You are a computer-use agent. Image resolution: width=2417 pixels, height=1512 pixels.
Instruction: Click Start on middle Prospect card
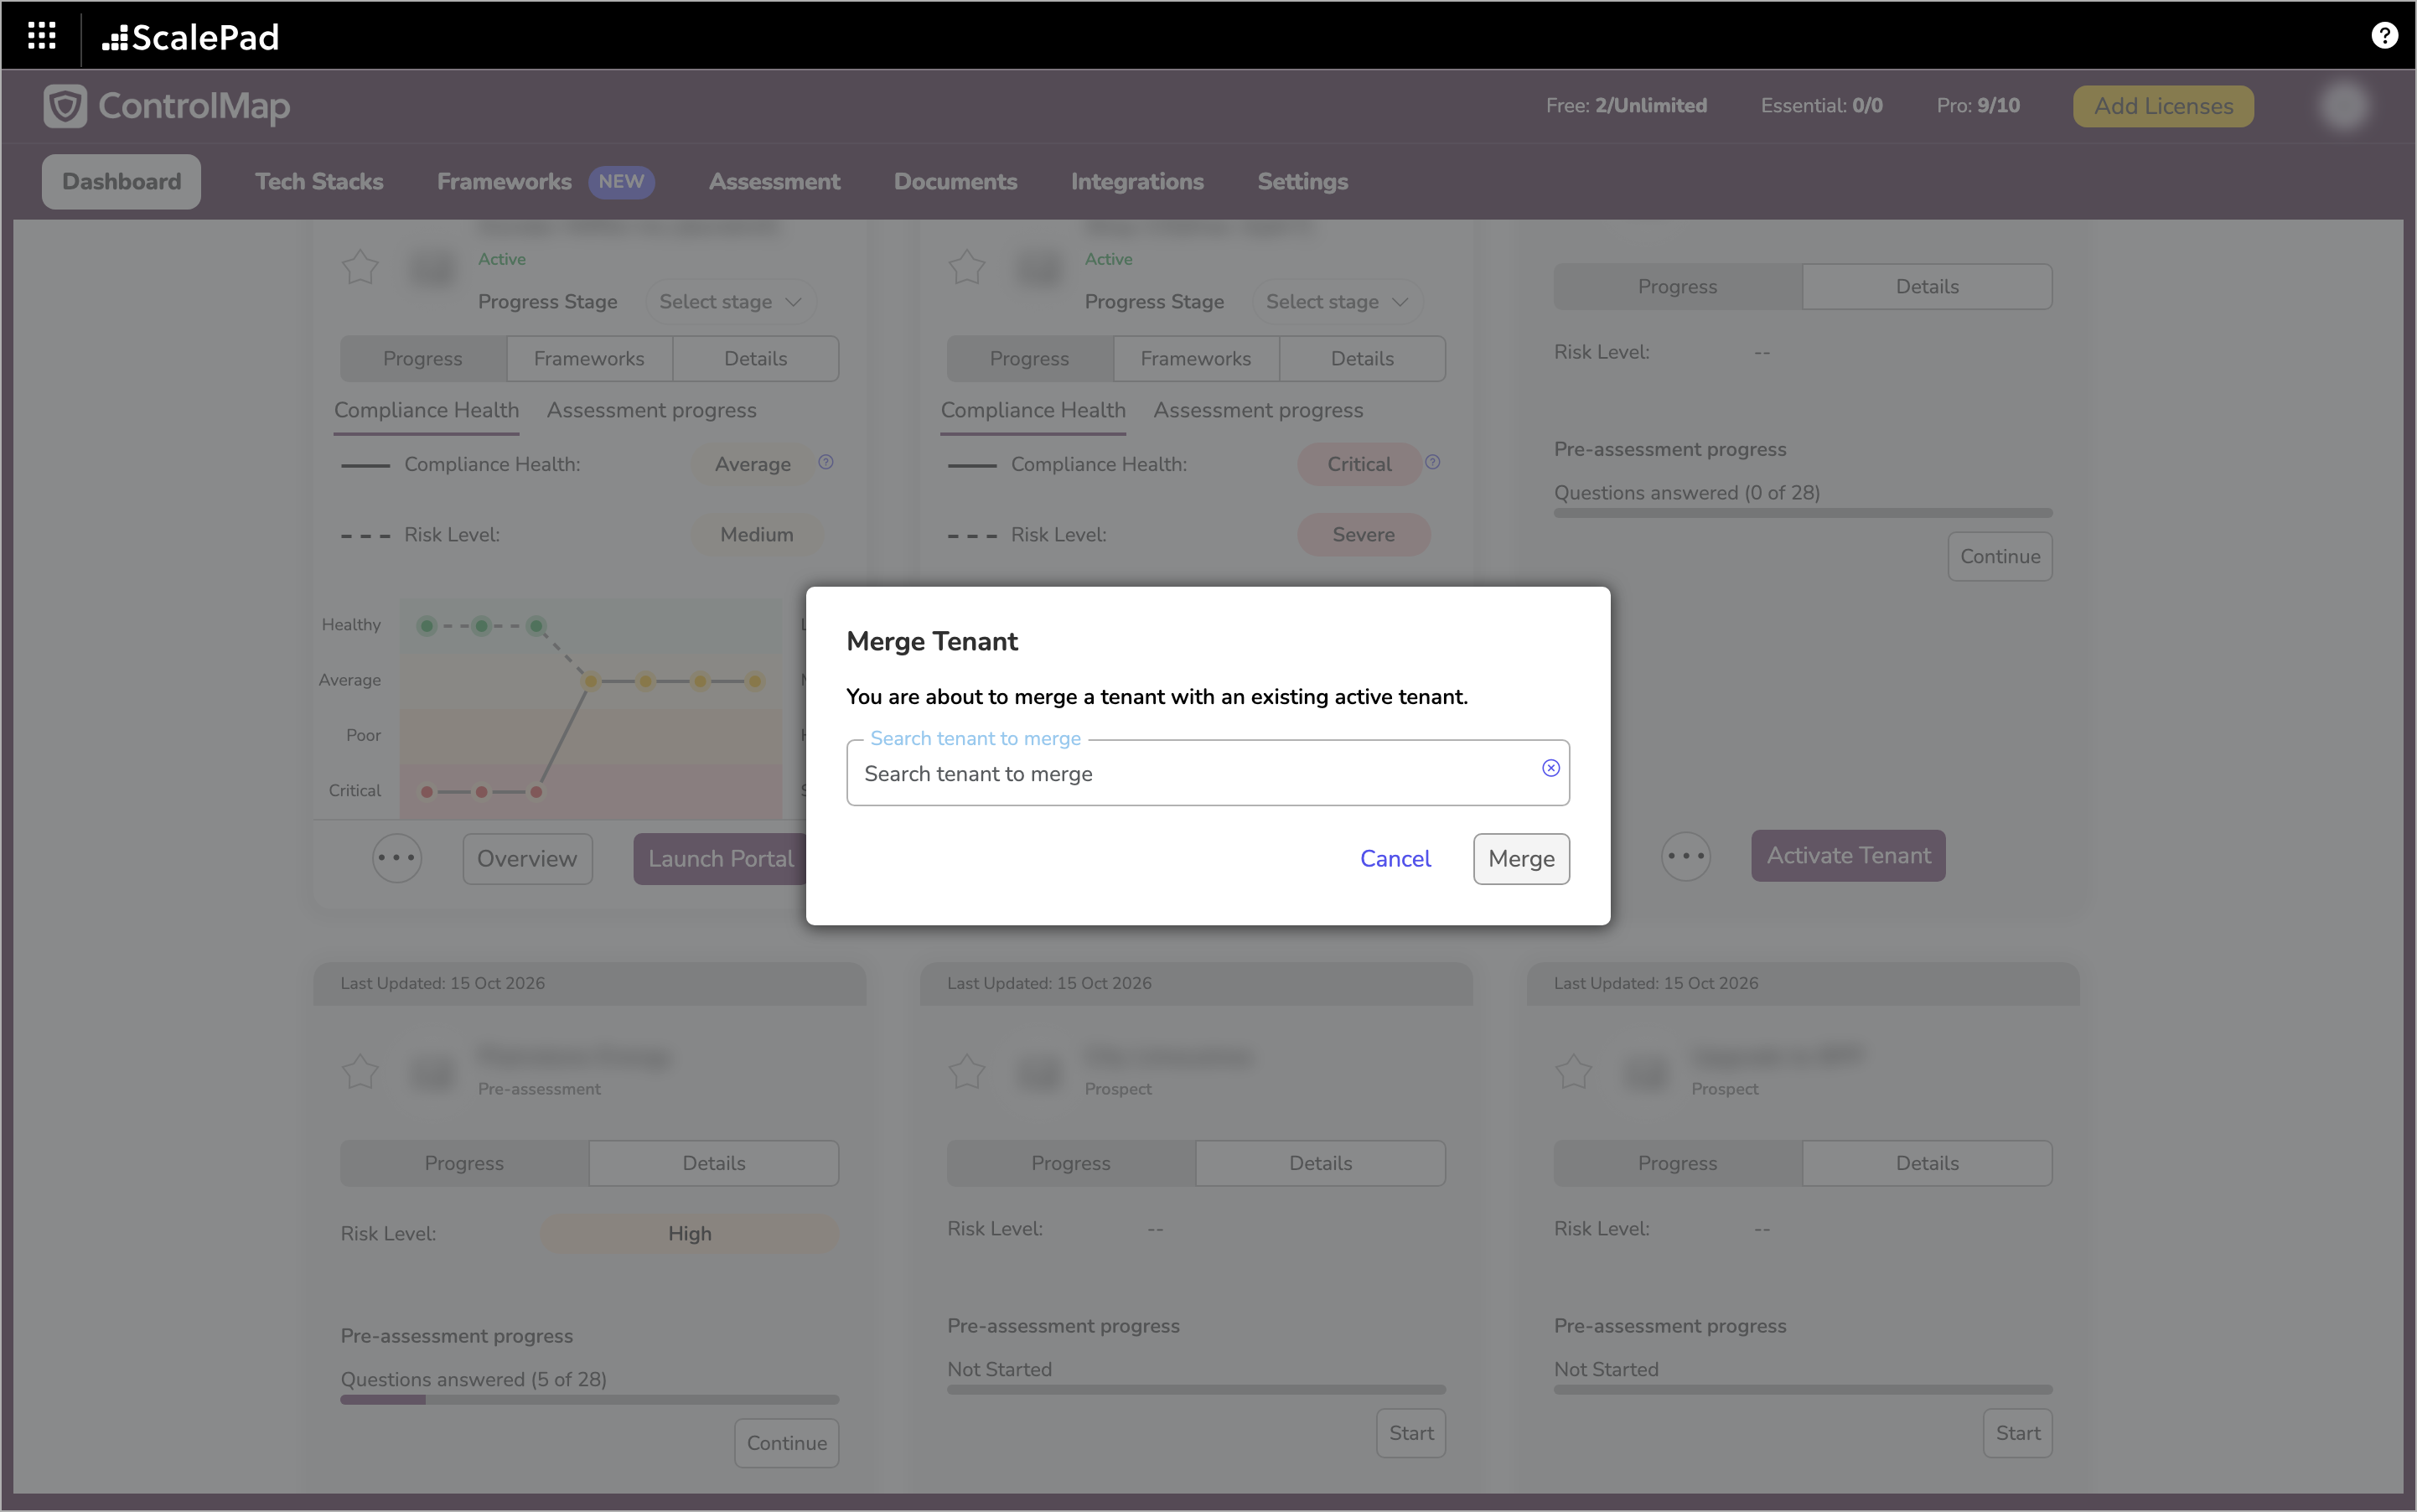pyautogui.click(x=1411, y=1433)
